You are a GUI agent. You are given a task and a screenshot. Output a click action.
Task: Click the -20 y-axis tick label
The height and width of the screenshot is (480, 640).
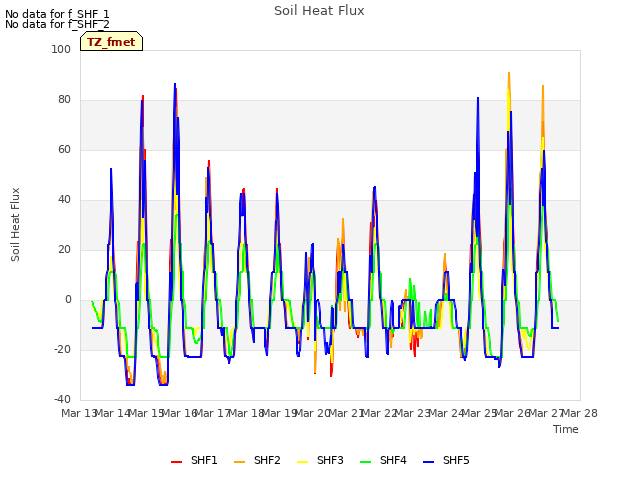tap(62, 349)
